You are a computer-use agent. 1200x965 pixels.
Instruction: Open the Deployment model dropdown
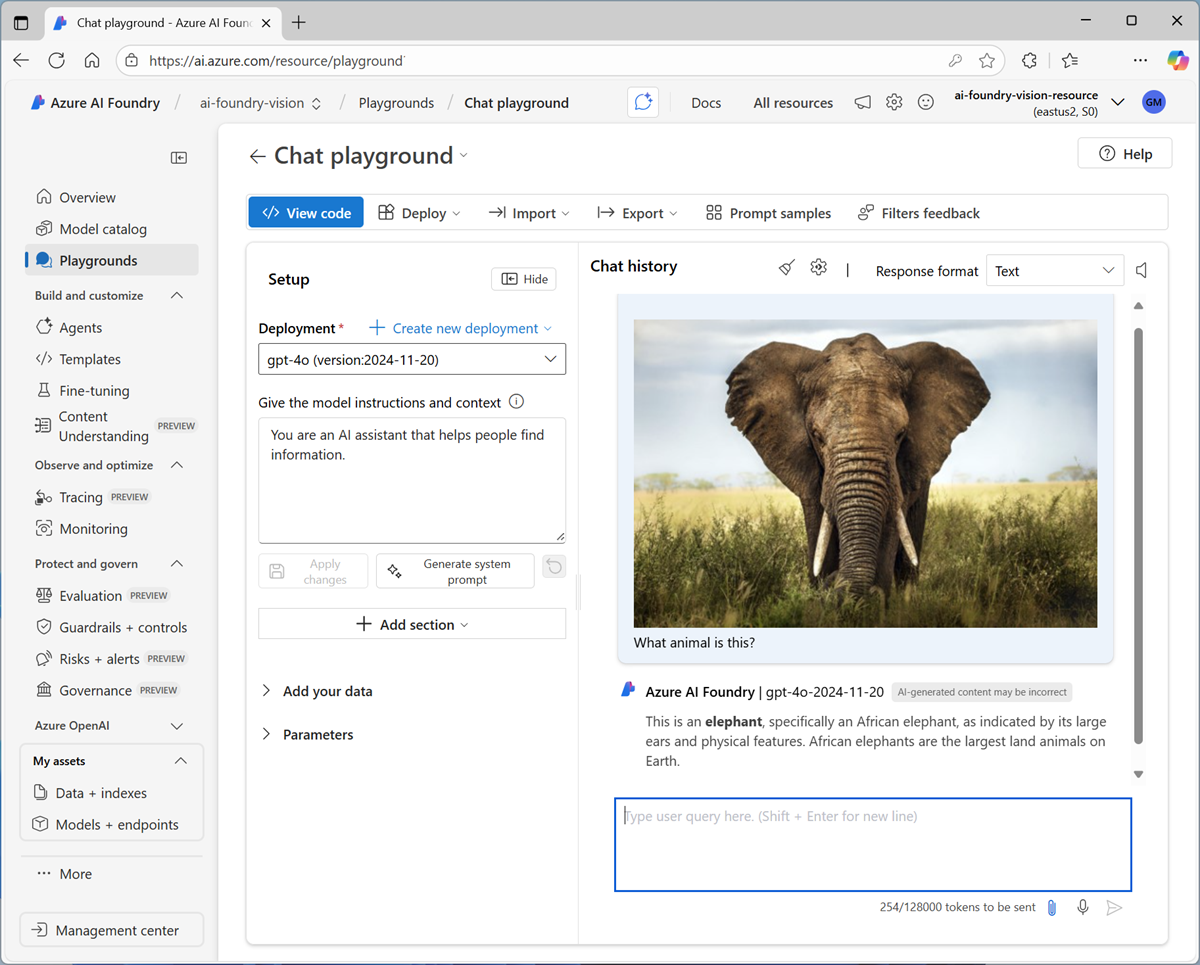coord(412,359)
